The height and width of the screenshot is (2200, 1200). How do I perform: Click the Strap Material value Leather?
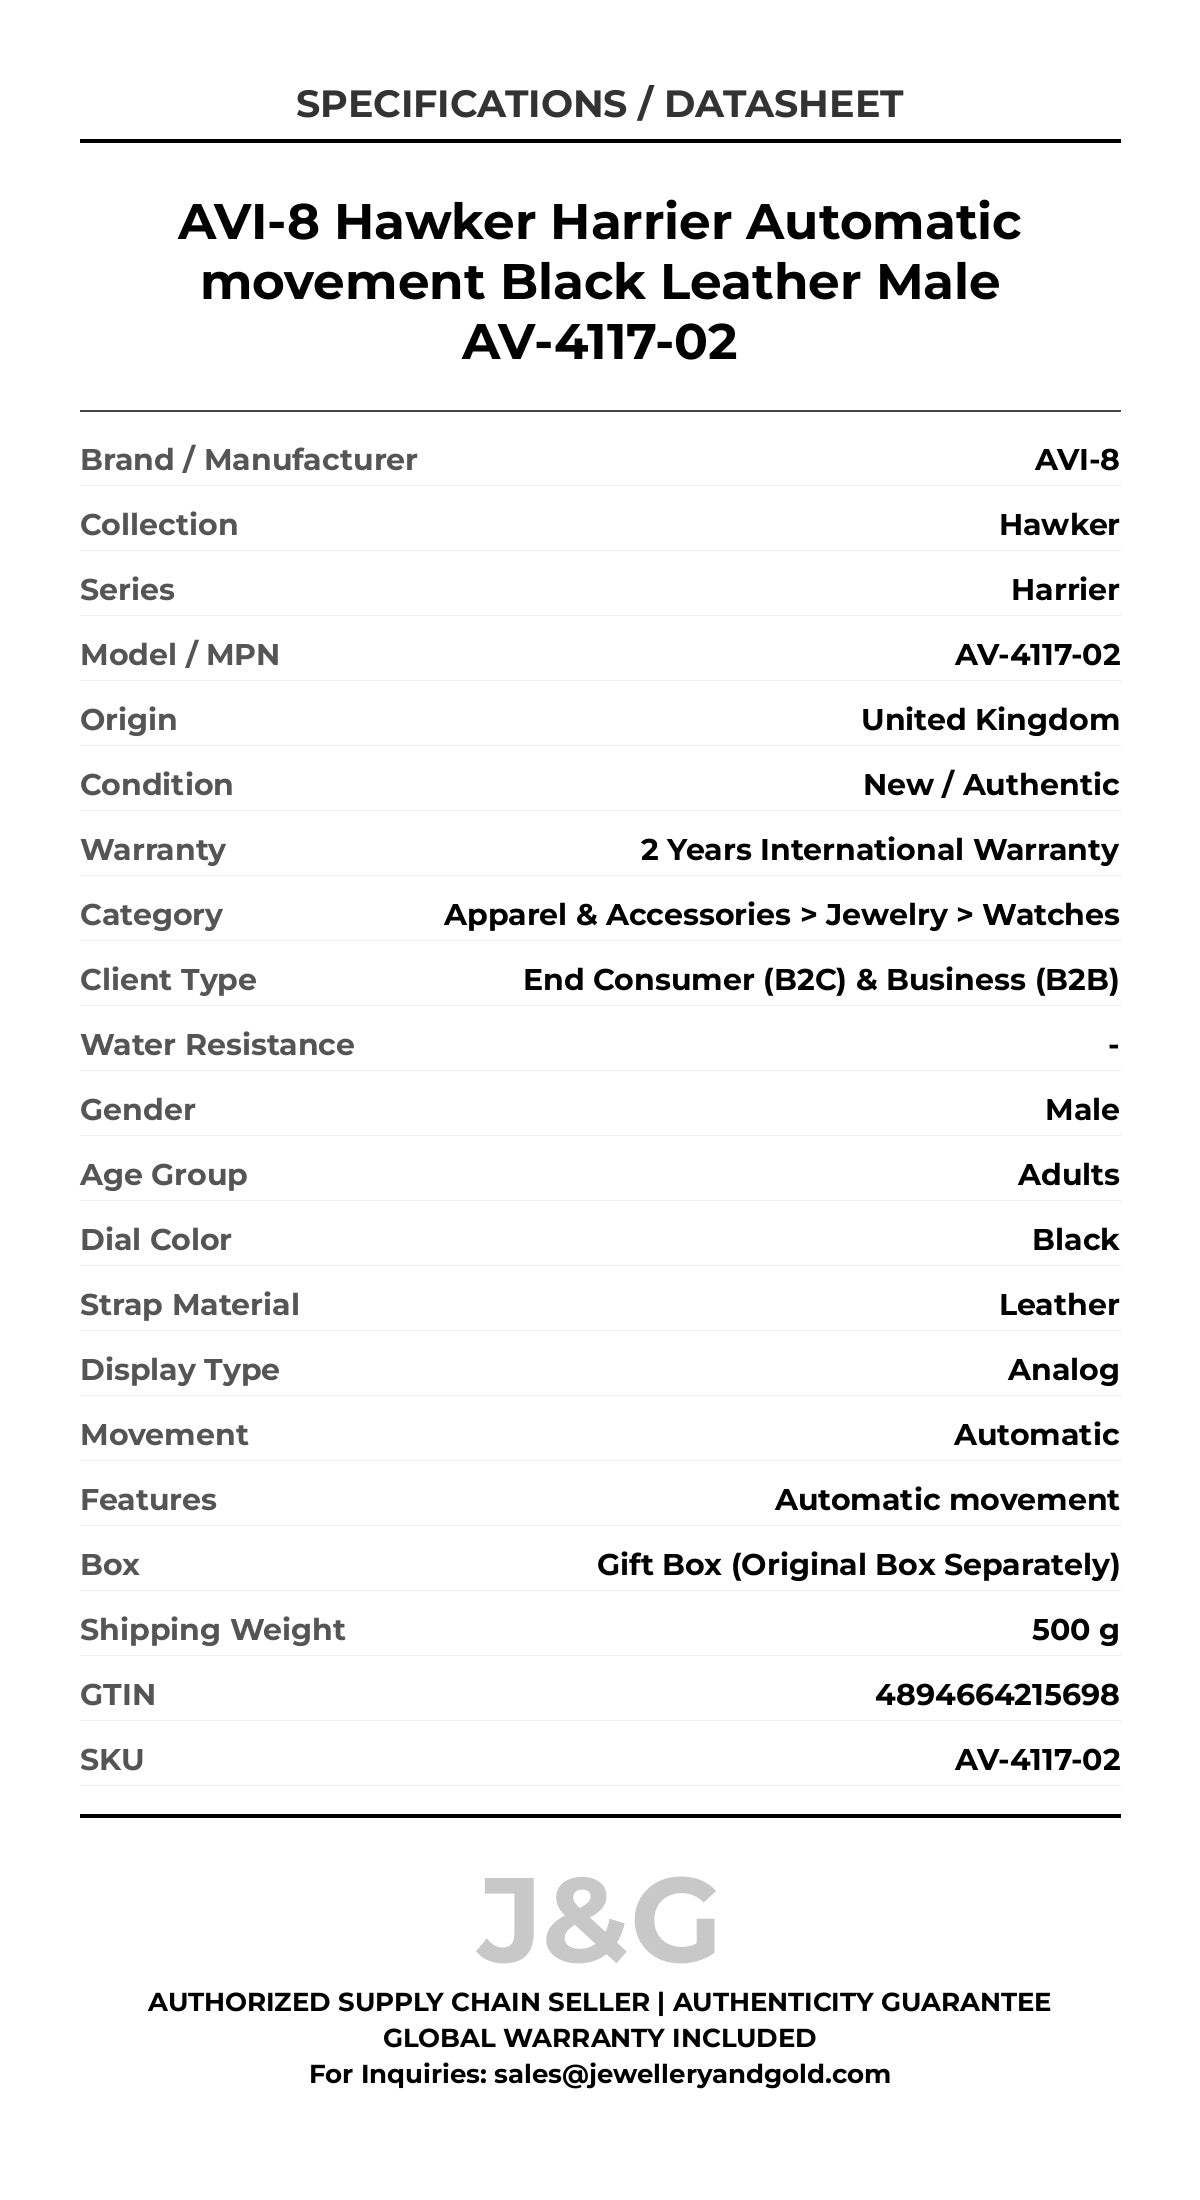(x=1059, y=1304)
